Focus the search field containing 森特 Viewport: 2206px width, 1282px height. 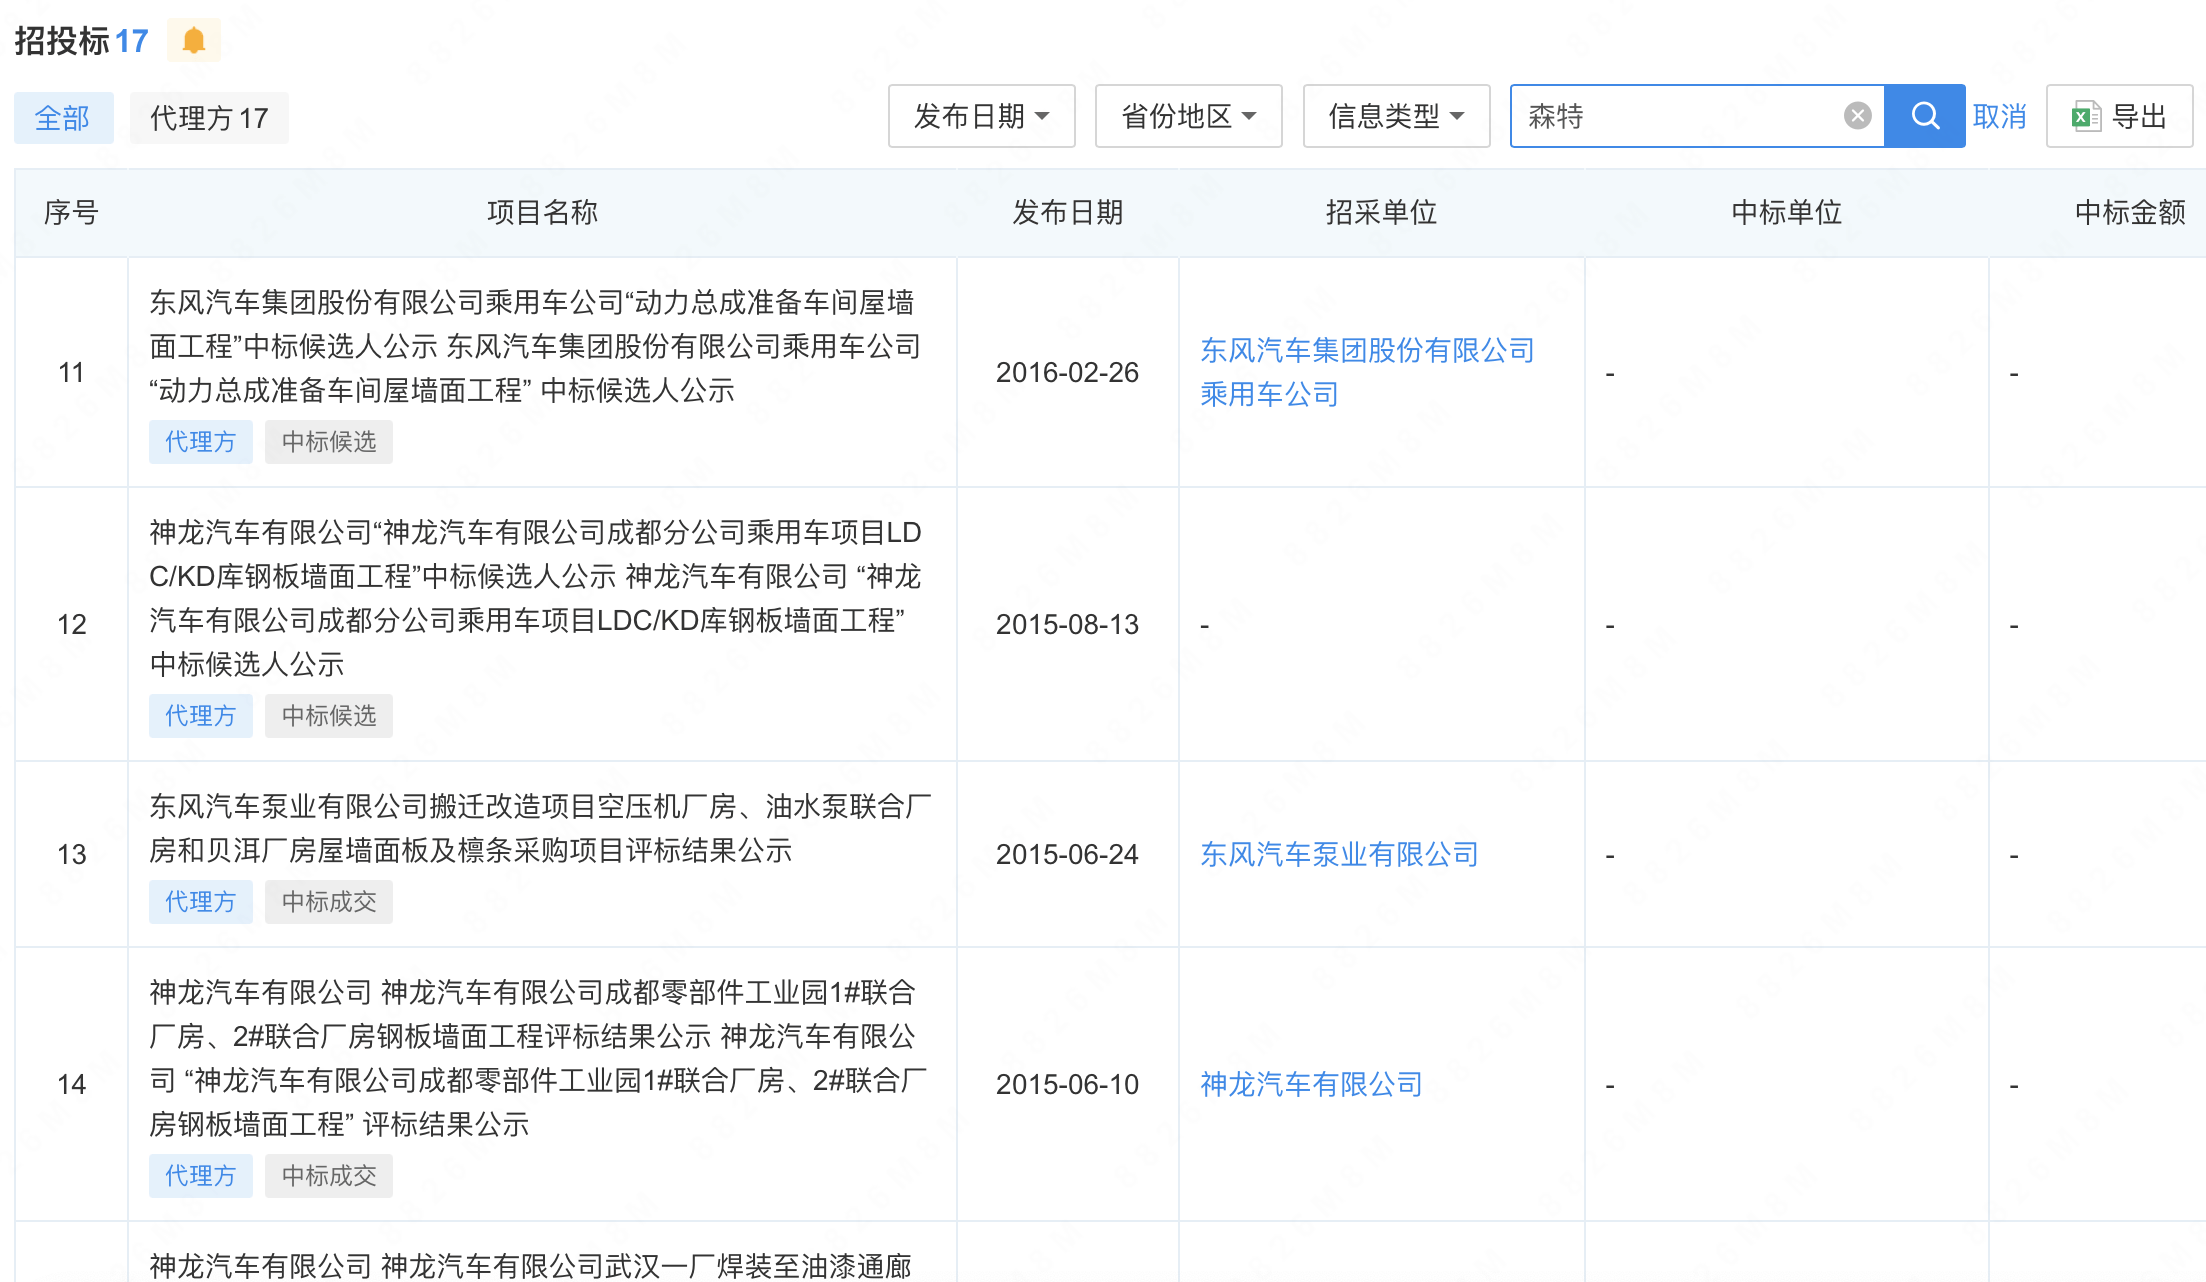tap(1680, 117)
